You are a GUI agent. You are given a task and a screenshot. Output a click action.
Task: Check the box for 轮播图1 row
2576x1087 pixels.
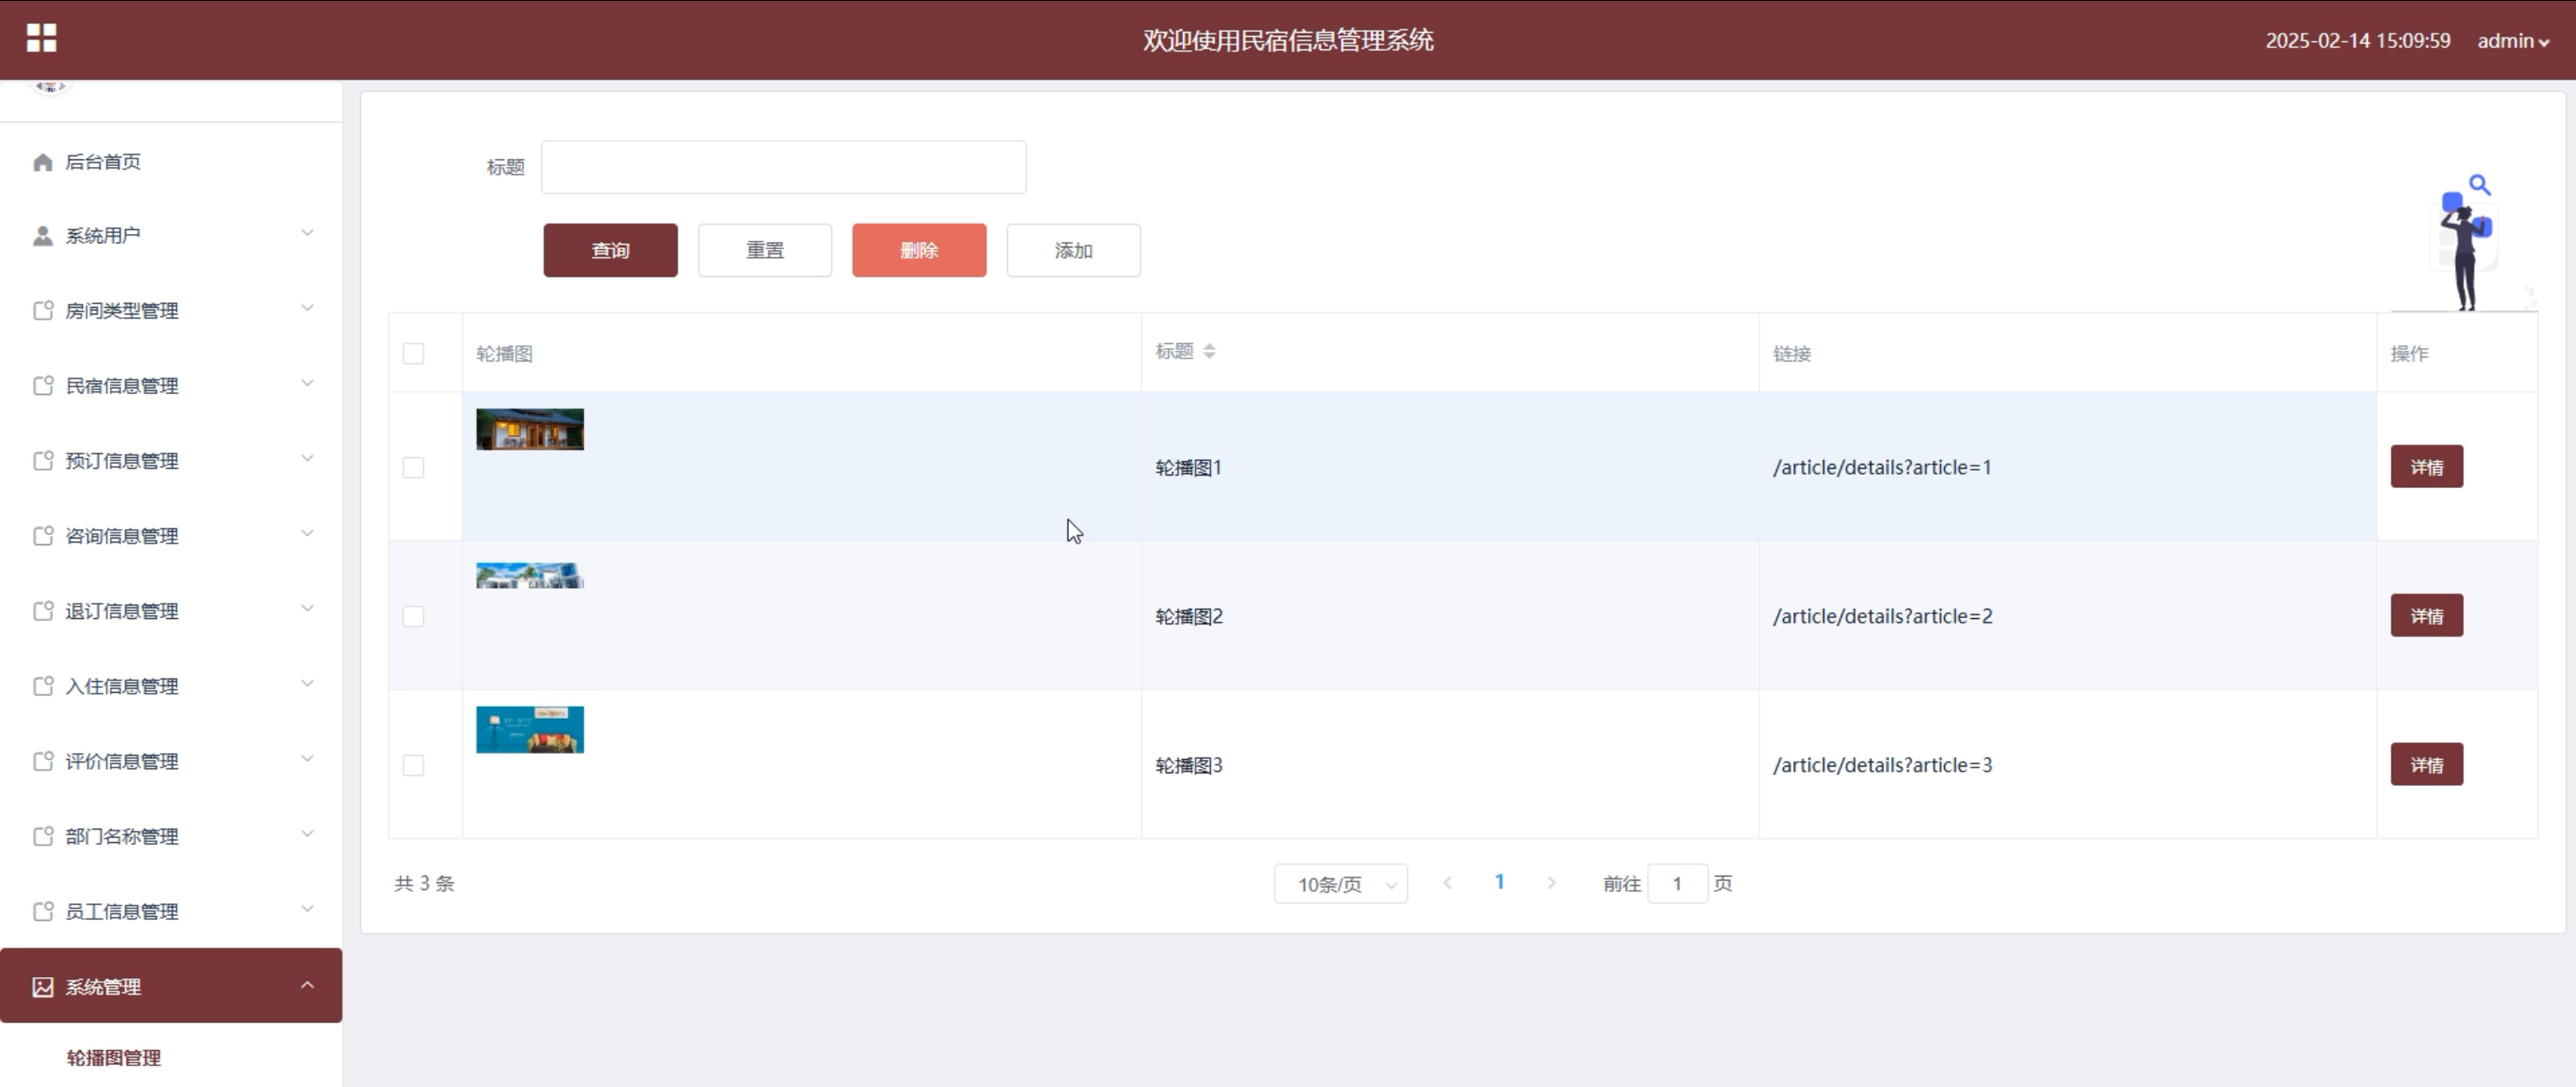413,467
